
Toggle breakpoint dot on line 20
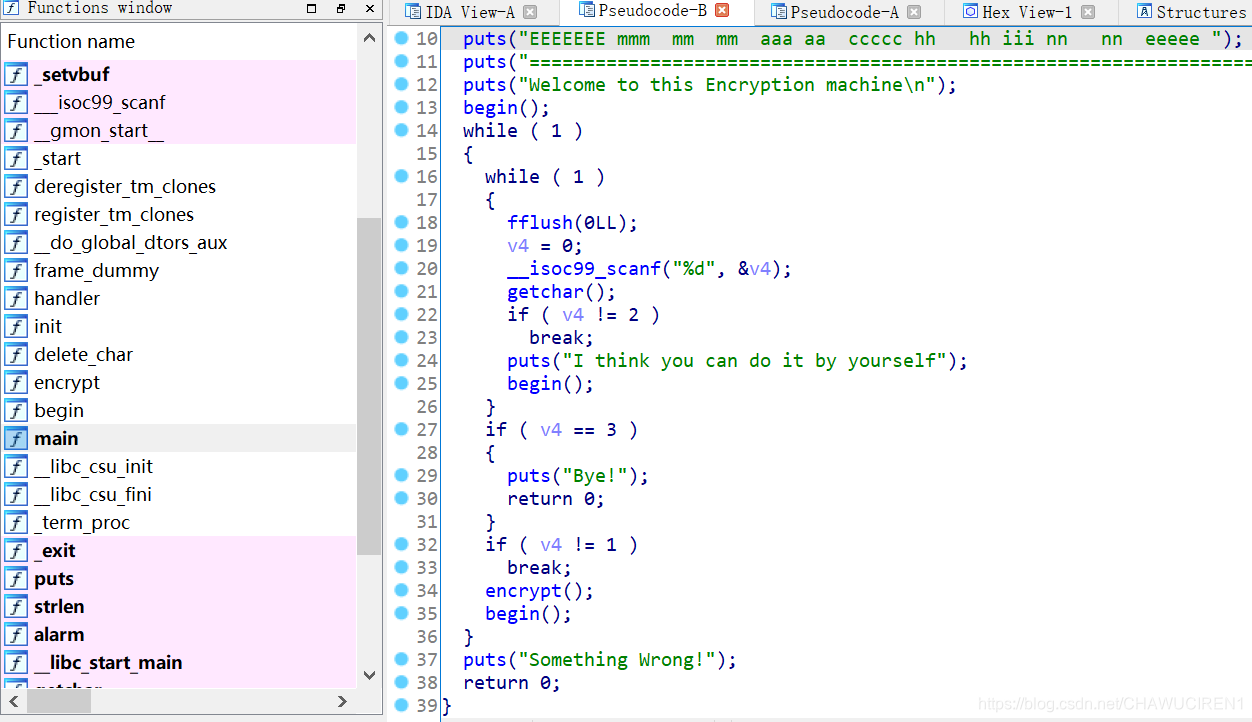coord(401,268)
